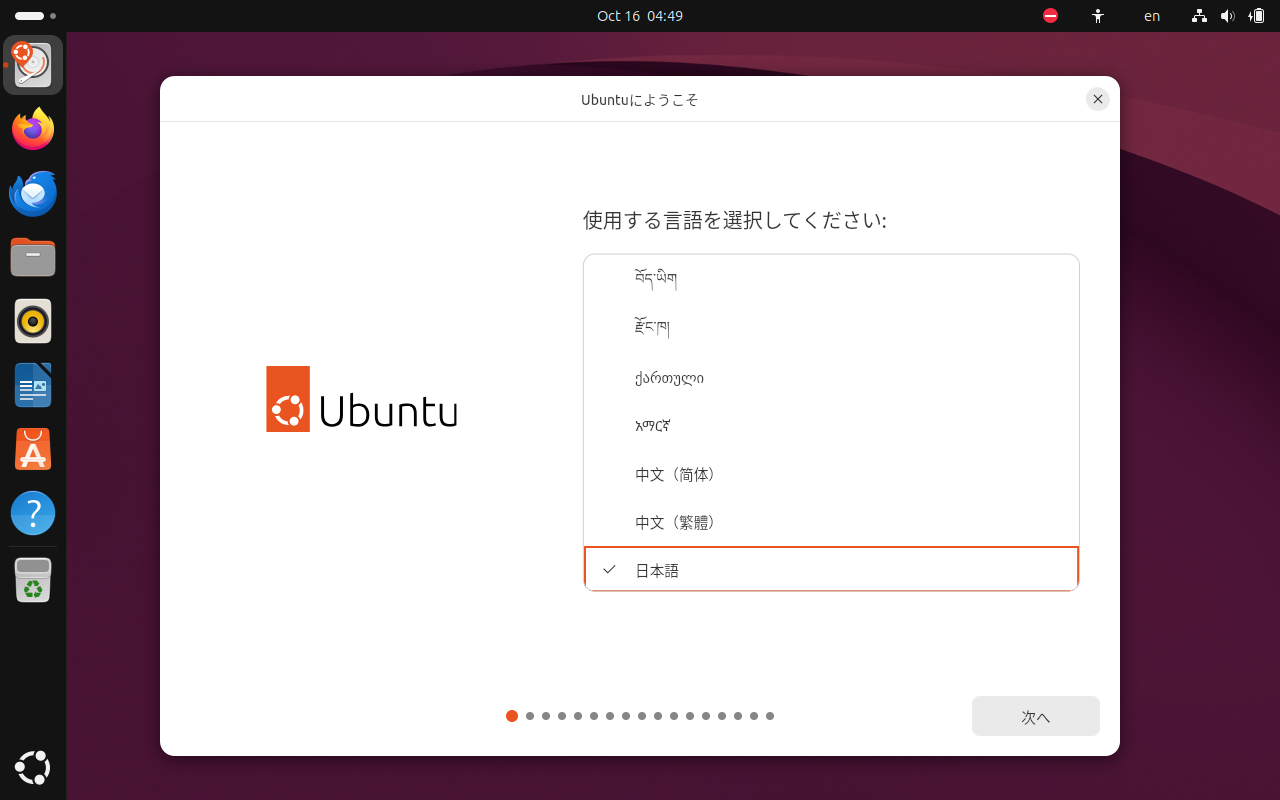Launch Rhythmbox music player from the dock
This screenshot has width=1280, height=800.
tap(33, 321)
